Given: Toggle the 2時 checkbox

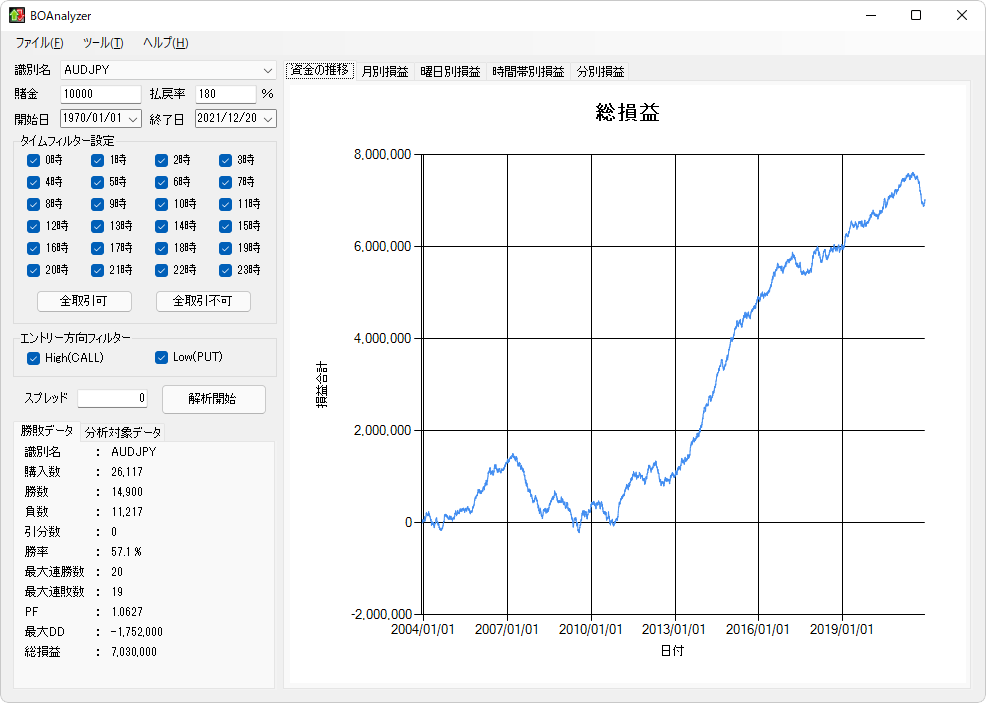Looking at the screenshot, I should pos(162,160).
